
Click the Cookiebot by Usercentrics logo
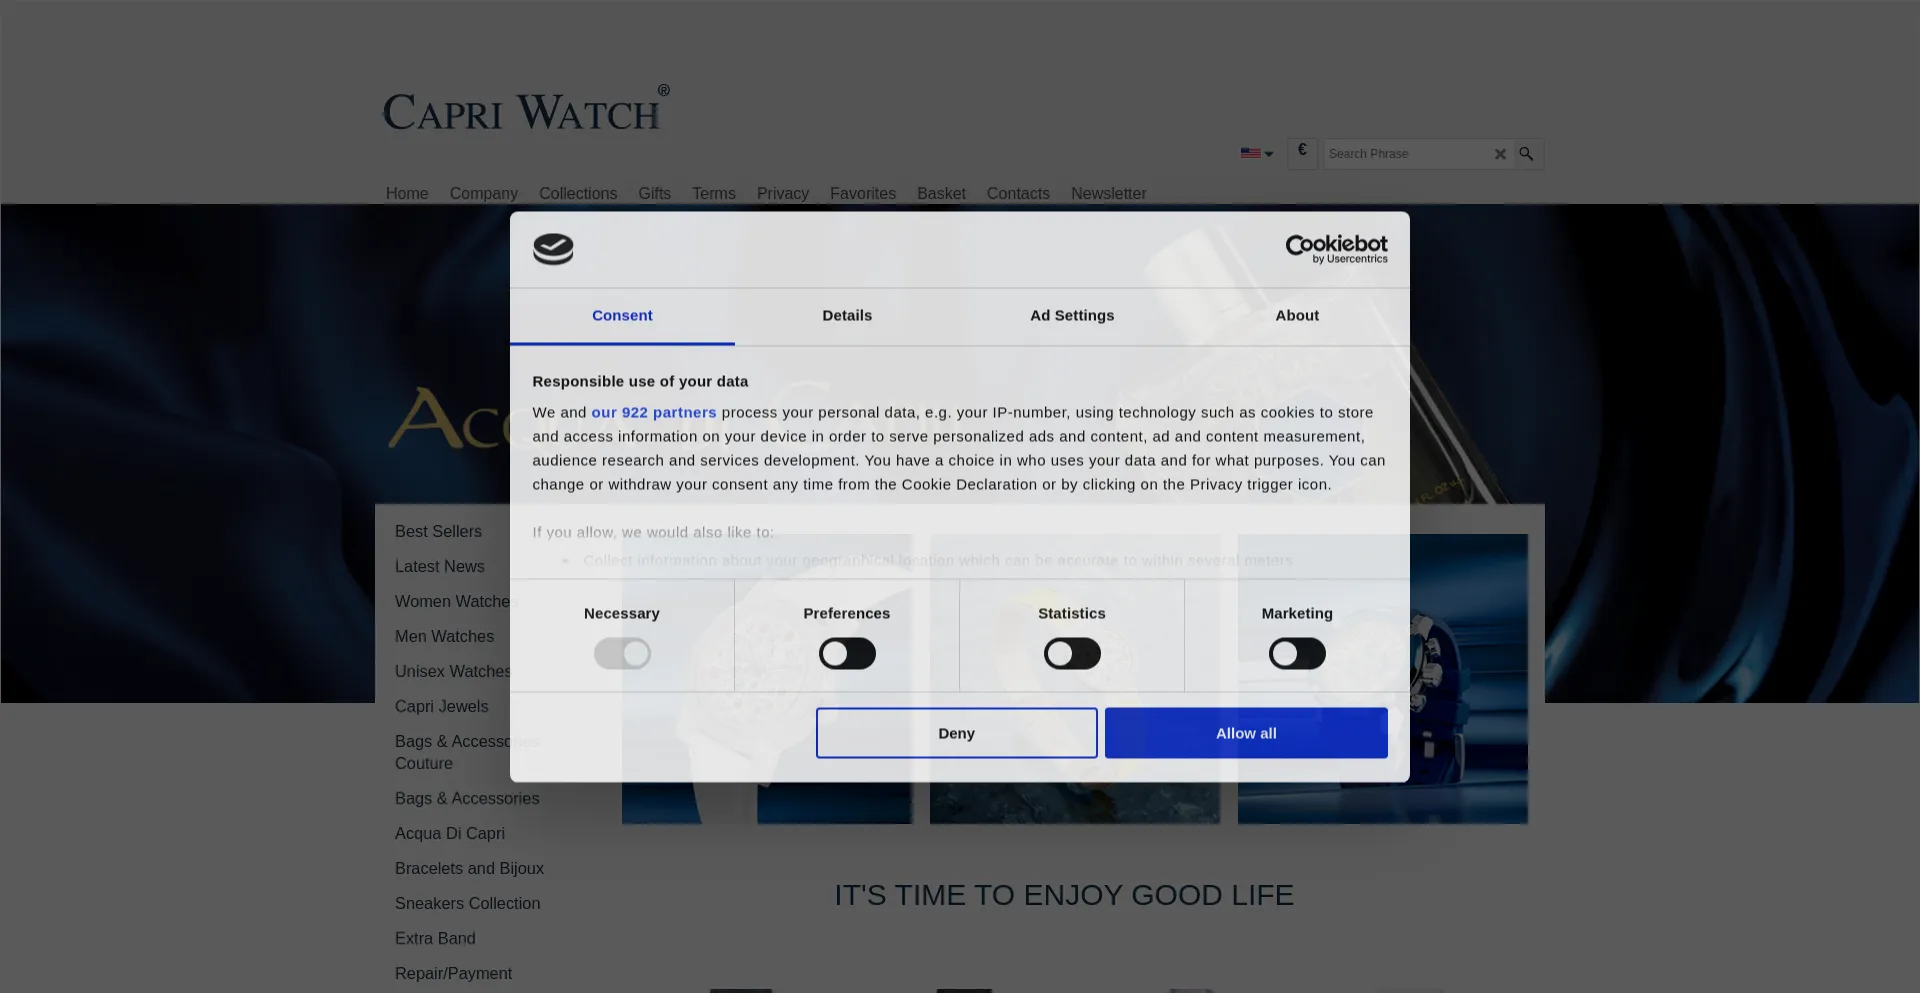point(1336,249)
